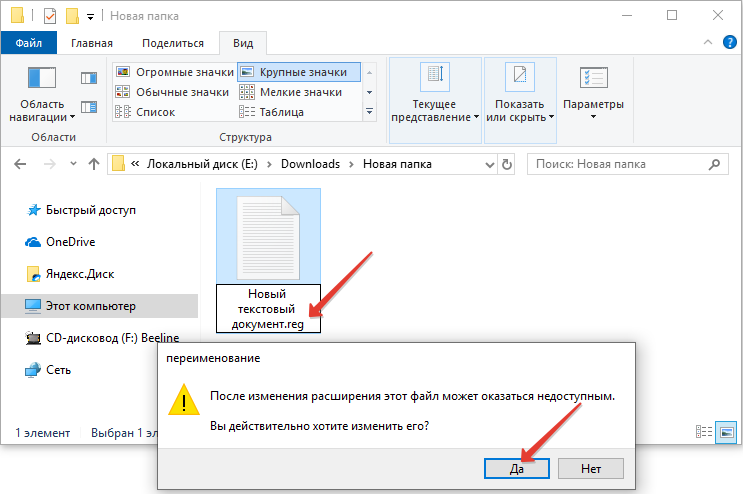The width and height of the screenshot is (743, 494).
Task: Collapse the ribbon with chevron
Action: (708, 42)
